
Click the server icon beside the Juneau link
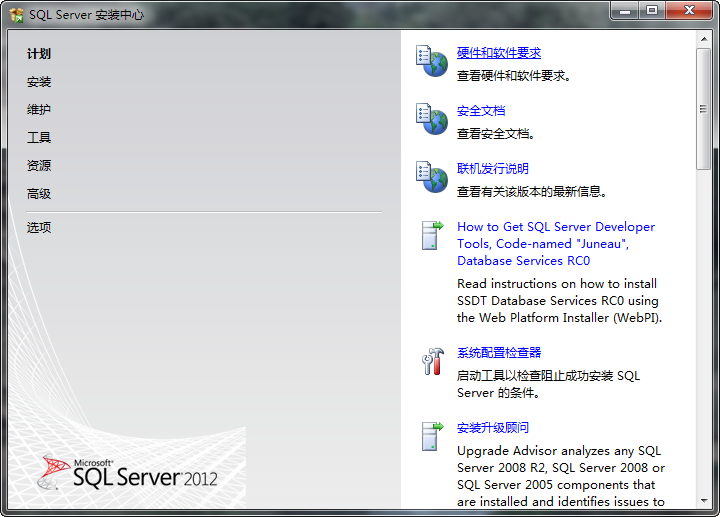click(x=433, y=235)
